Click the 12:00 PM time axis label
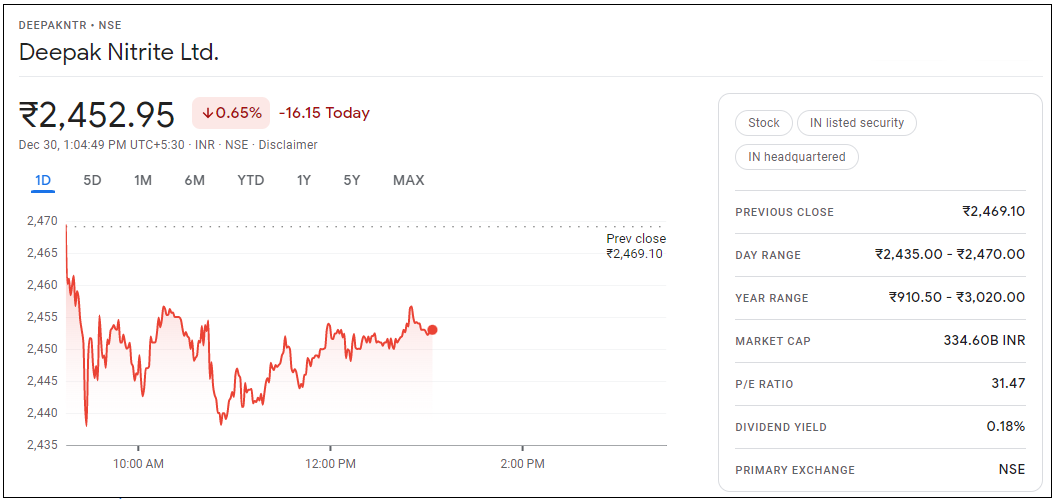The width and height of the screenshot is (1055, 502). coord(330,464)
